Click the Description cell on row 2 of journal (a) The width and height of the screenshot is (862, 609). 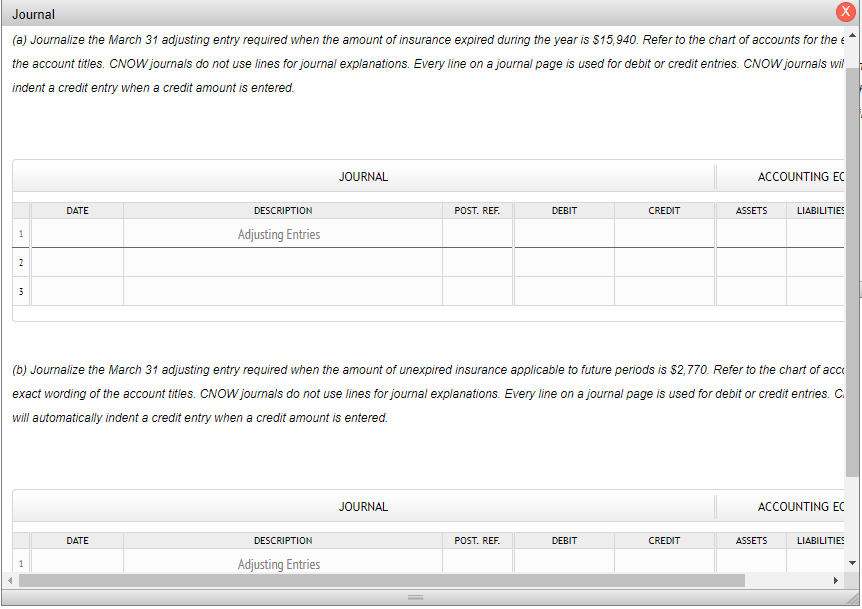[283, 262]
